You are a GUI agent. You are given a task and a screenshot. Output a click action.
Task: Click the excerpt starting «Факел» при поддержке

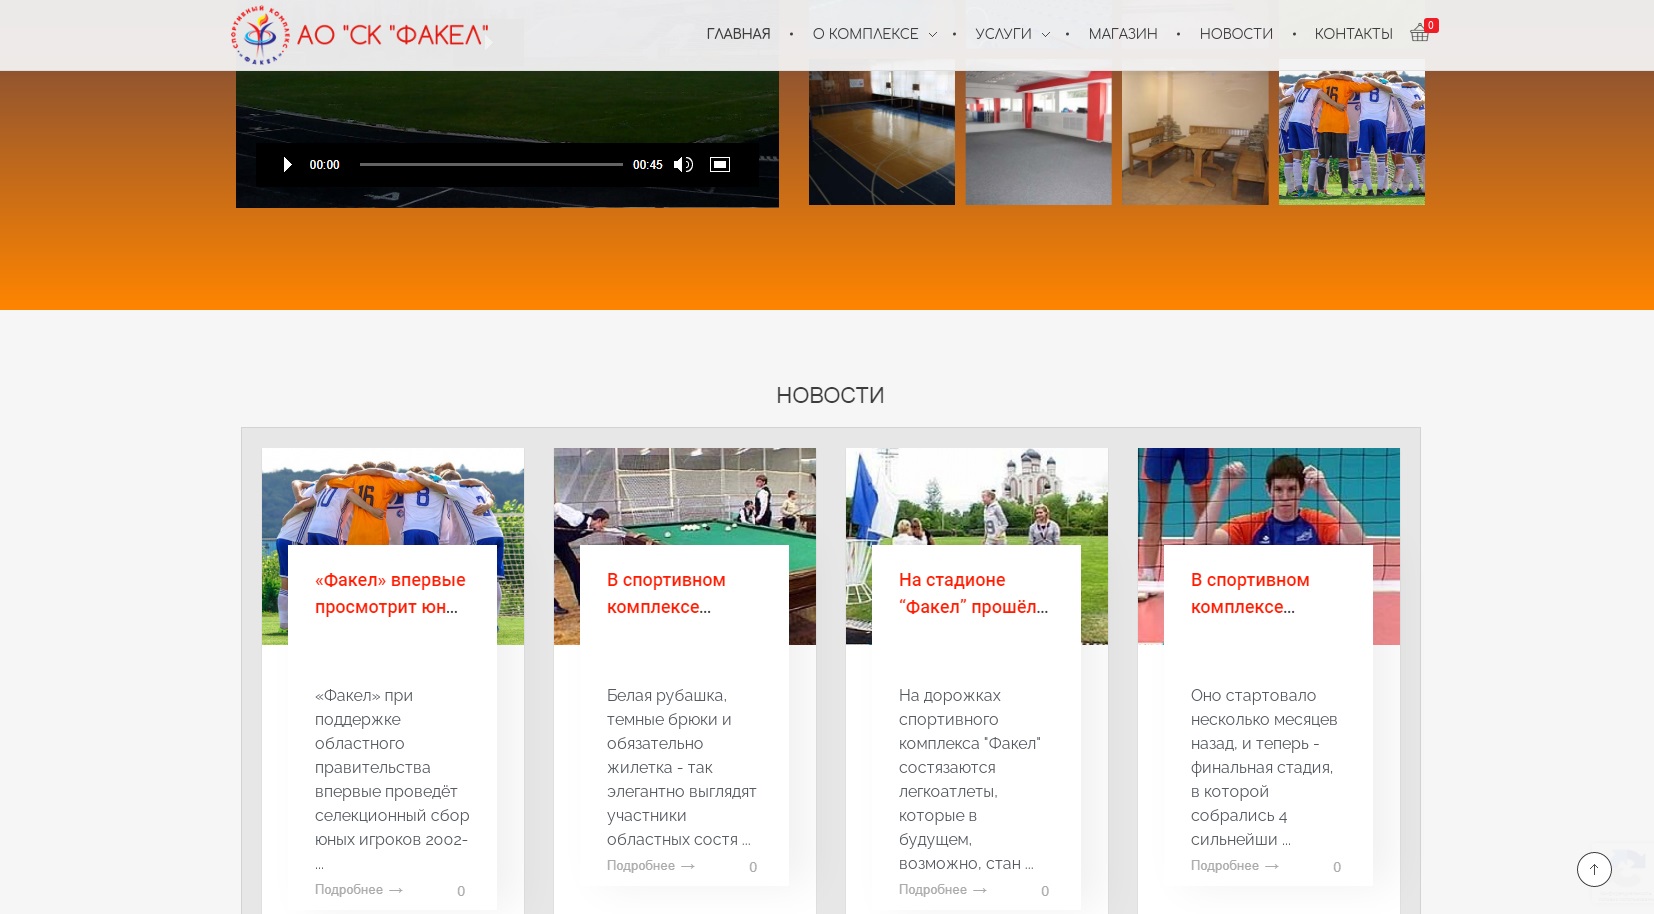click(x=392, y=779)
